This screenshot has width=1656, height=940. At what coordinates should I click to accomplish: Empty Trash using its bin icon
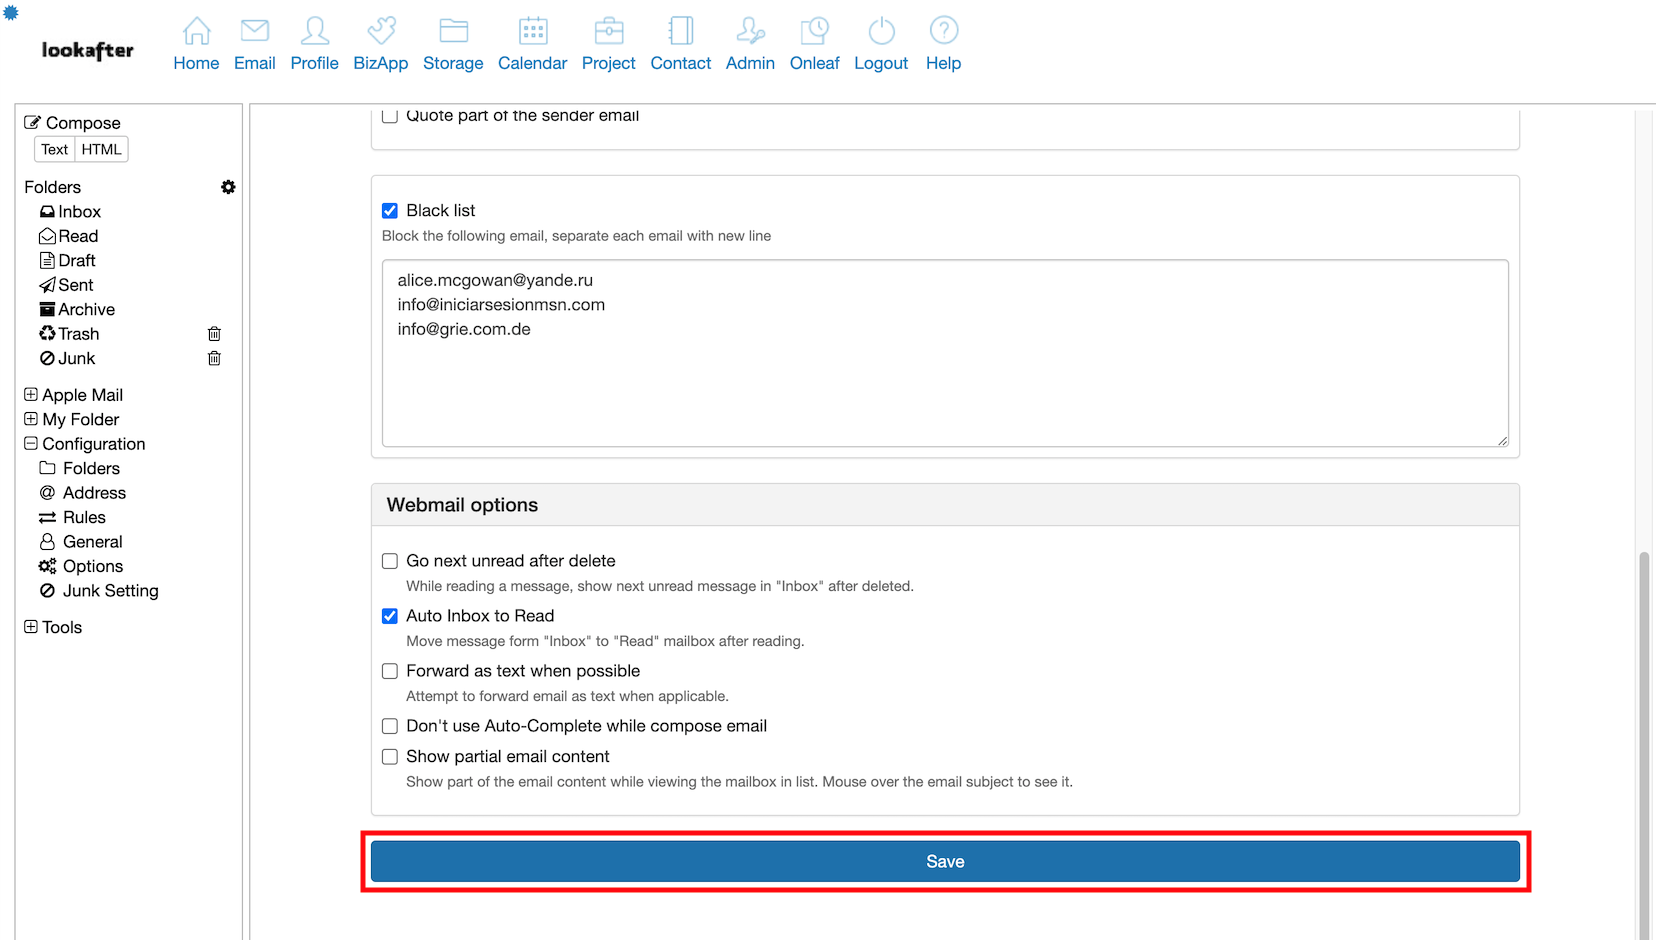click(x=214, y=334)
